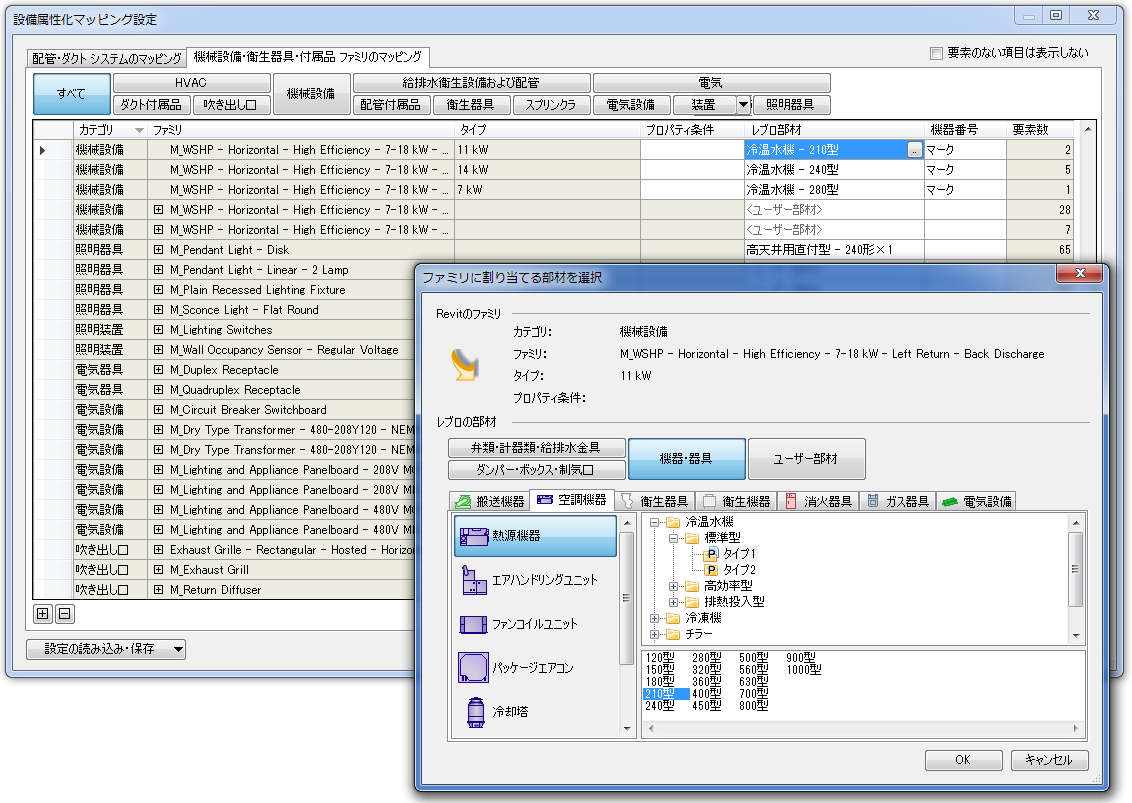This screenshot has width=1132, height=803.
Task: Close the ファミリに割り当てる部材を選択 dialog
Action: (x=1081, y=273)
